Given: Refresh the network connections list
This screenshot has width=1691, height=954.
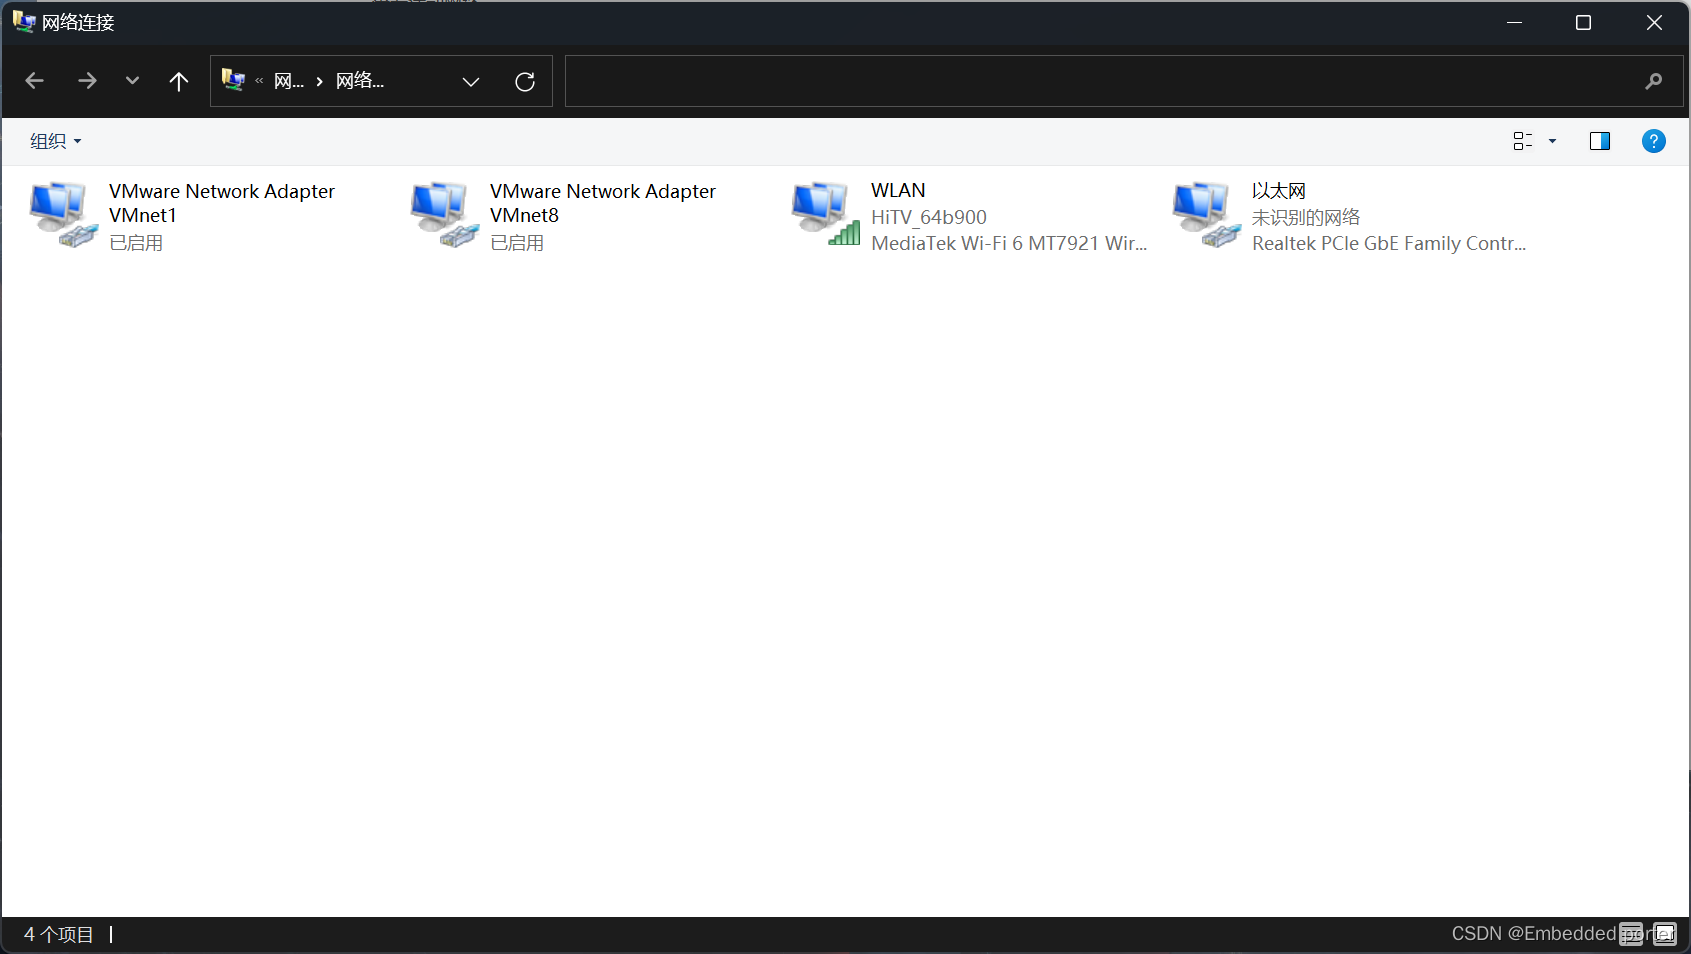Looking at the screenshot, I should click(525, 81).
